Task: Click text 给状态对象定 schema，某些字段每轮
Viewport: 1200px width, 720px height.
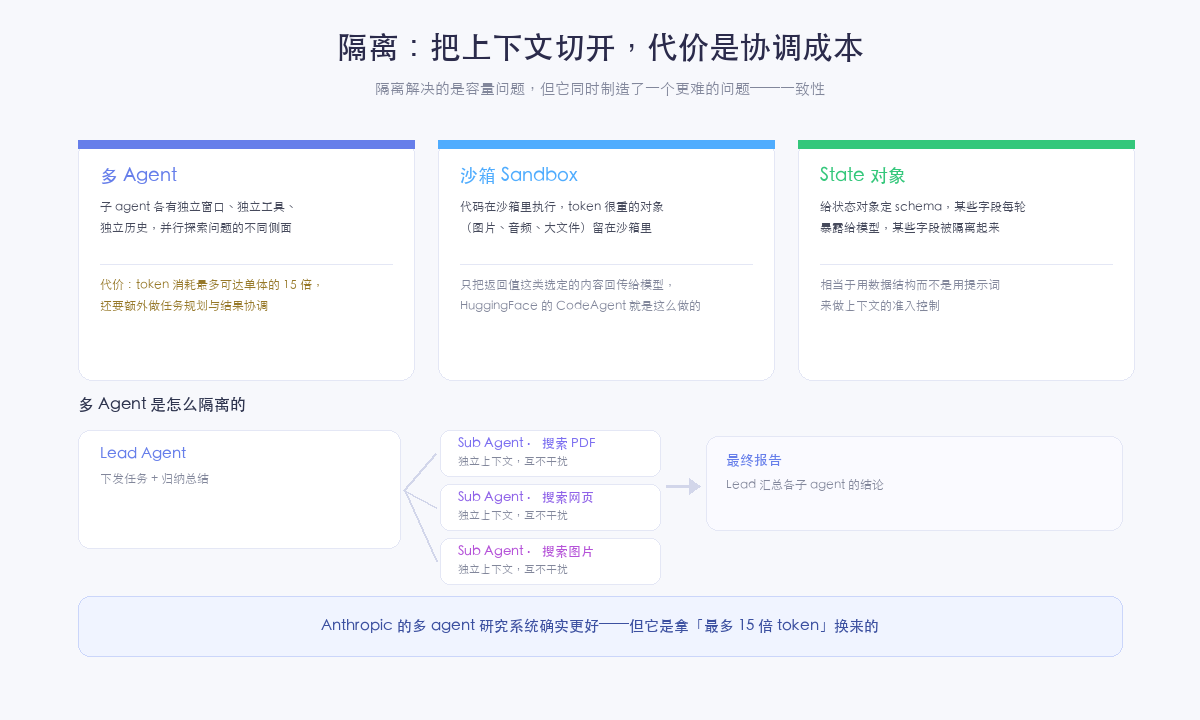Action: click(923, 207)
